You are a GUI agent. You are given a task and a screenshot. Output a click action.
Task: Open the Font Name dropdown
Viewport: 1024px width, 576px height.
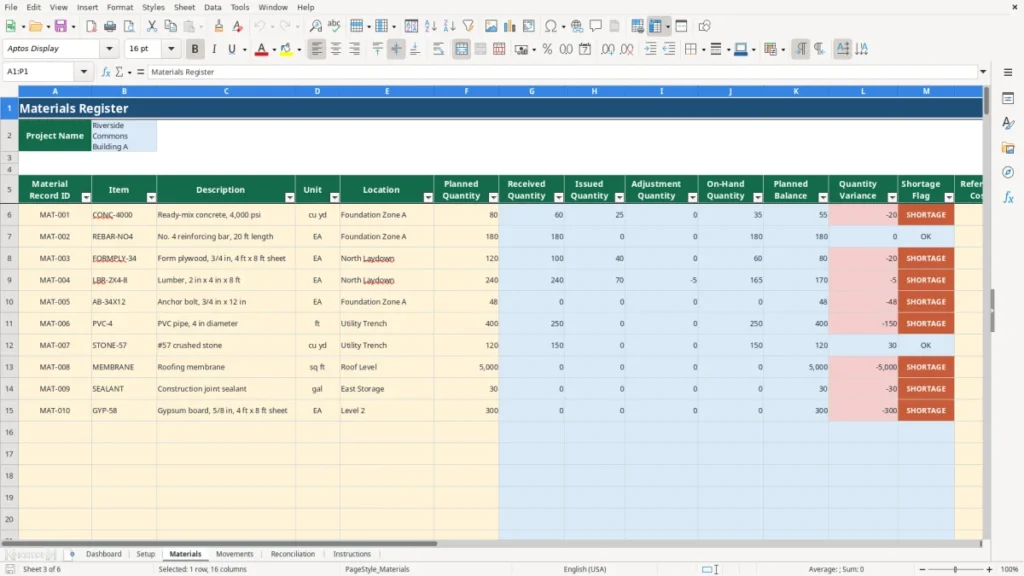[x=109, y=48]
